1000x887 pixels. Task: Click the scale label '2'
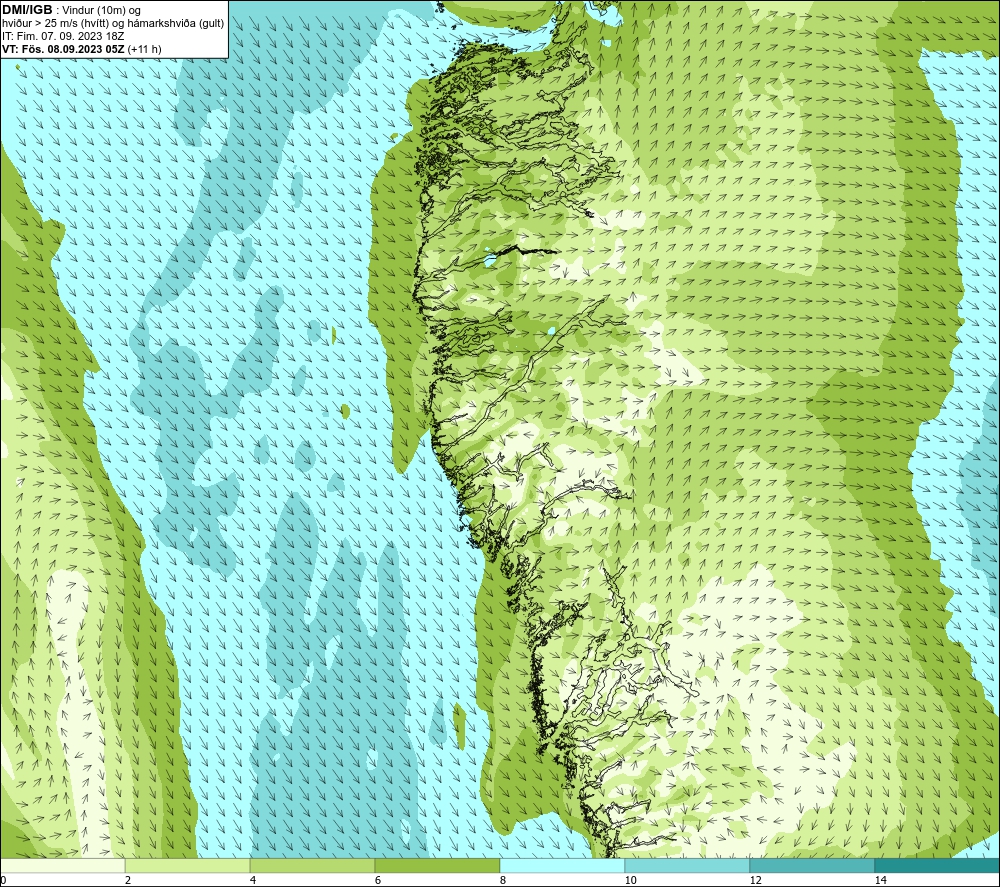click(128, 880)
